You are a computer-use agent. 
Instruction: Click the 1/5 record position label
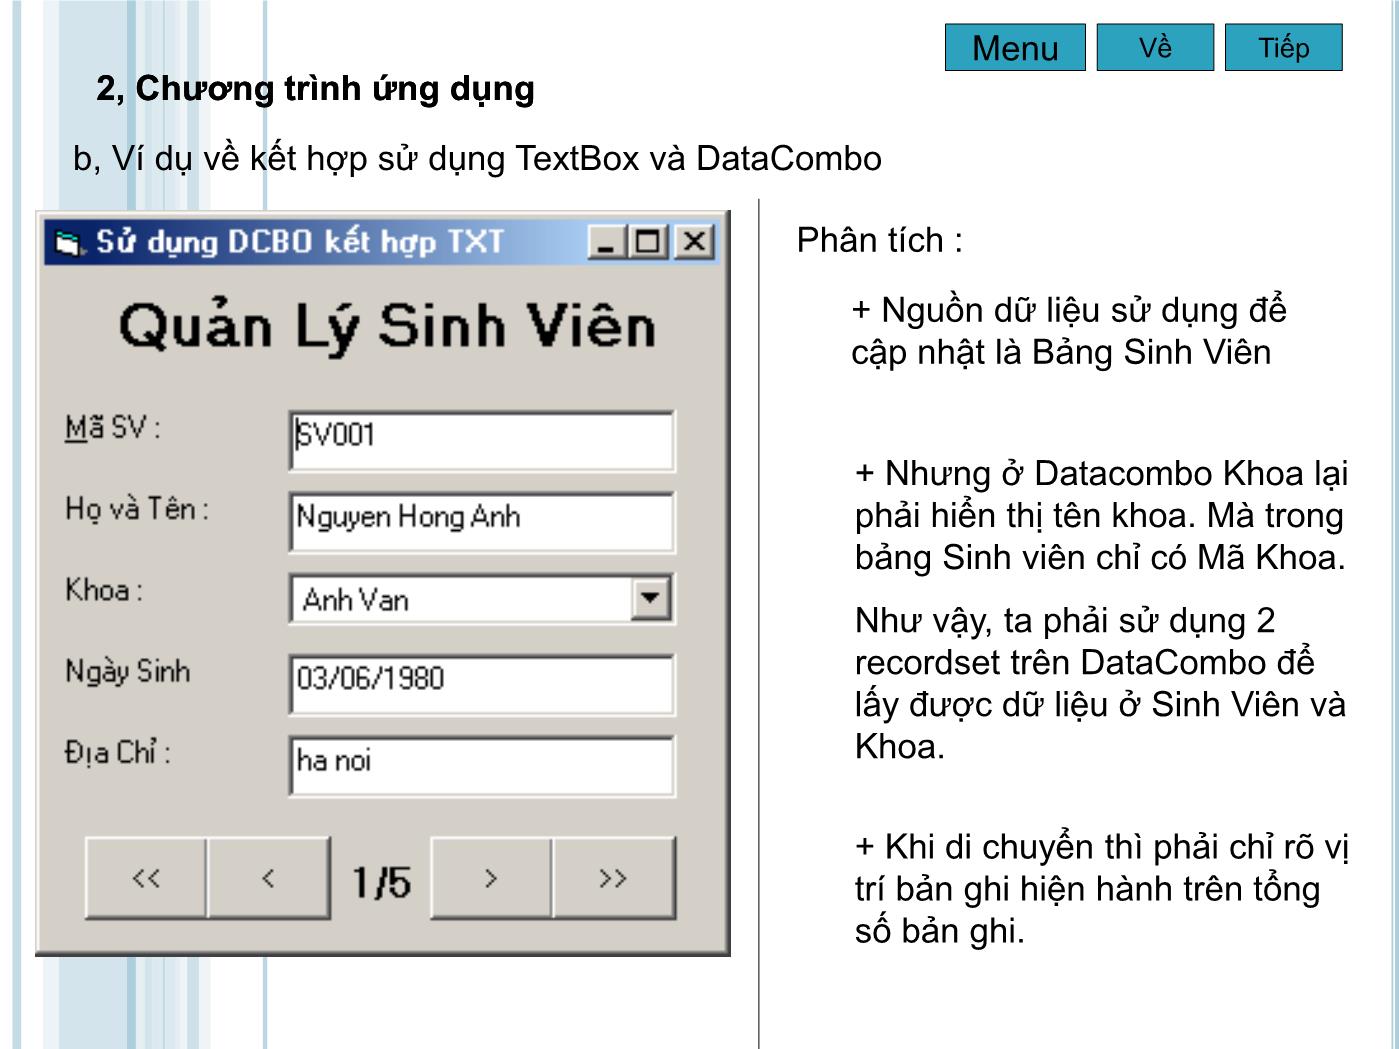click(x=380, y=882)
